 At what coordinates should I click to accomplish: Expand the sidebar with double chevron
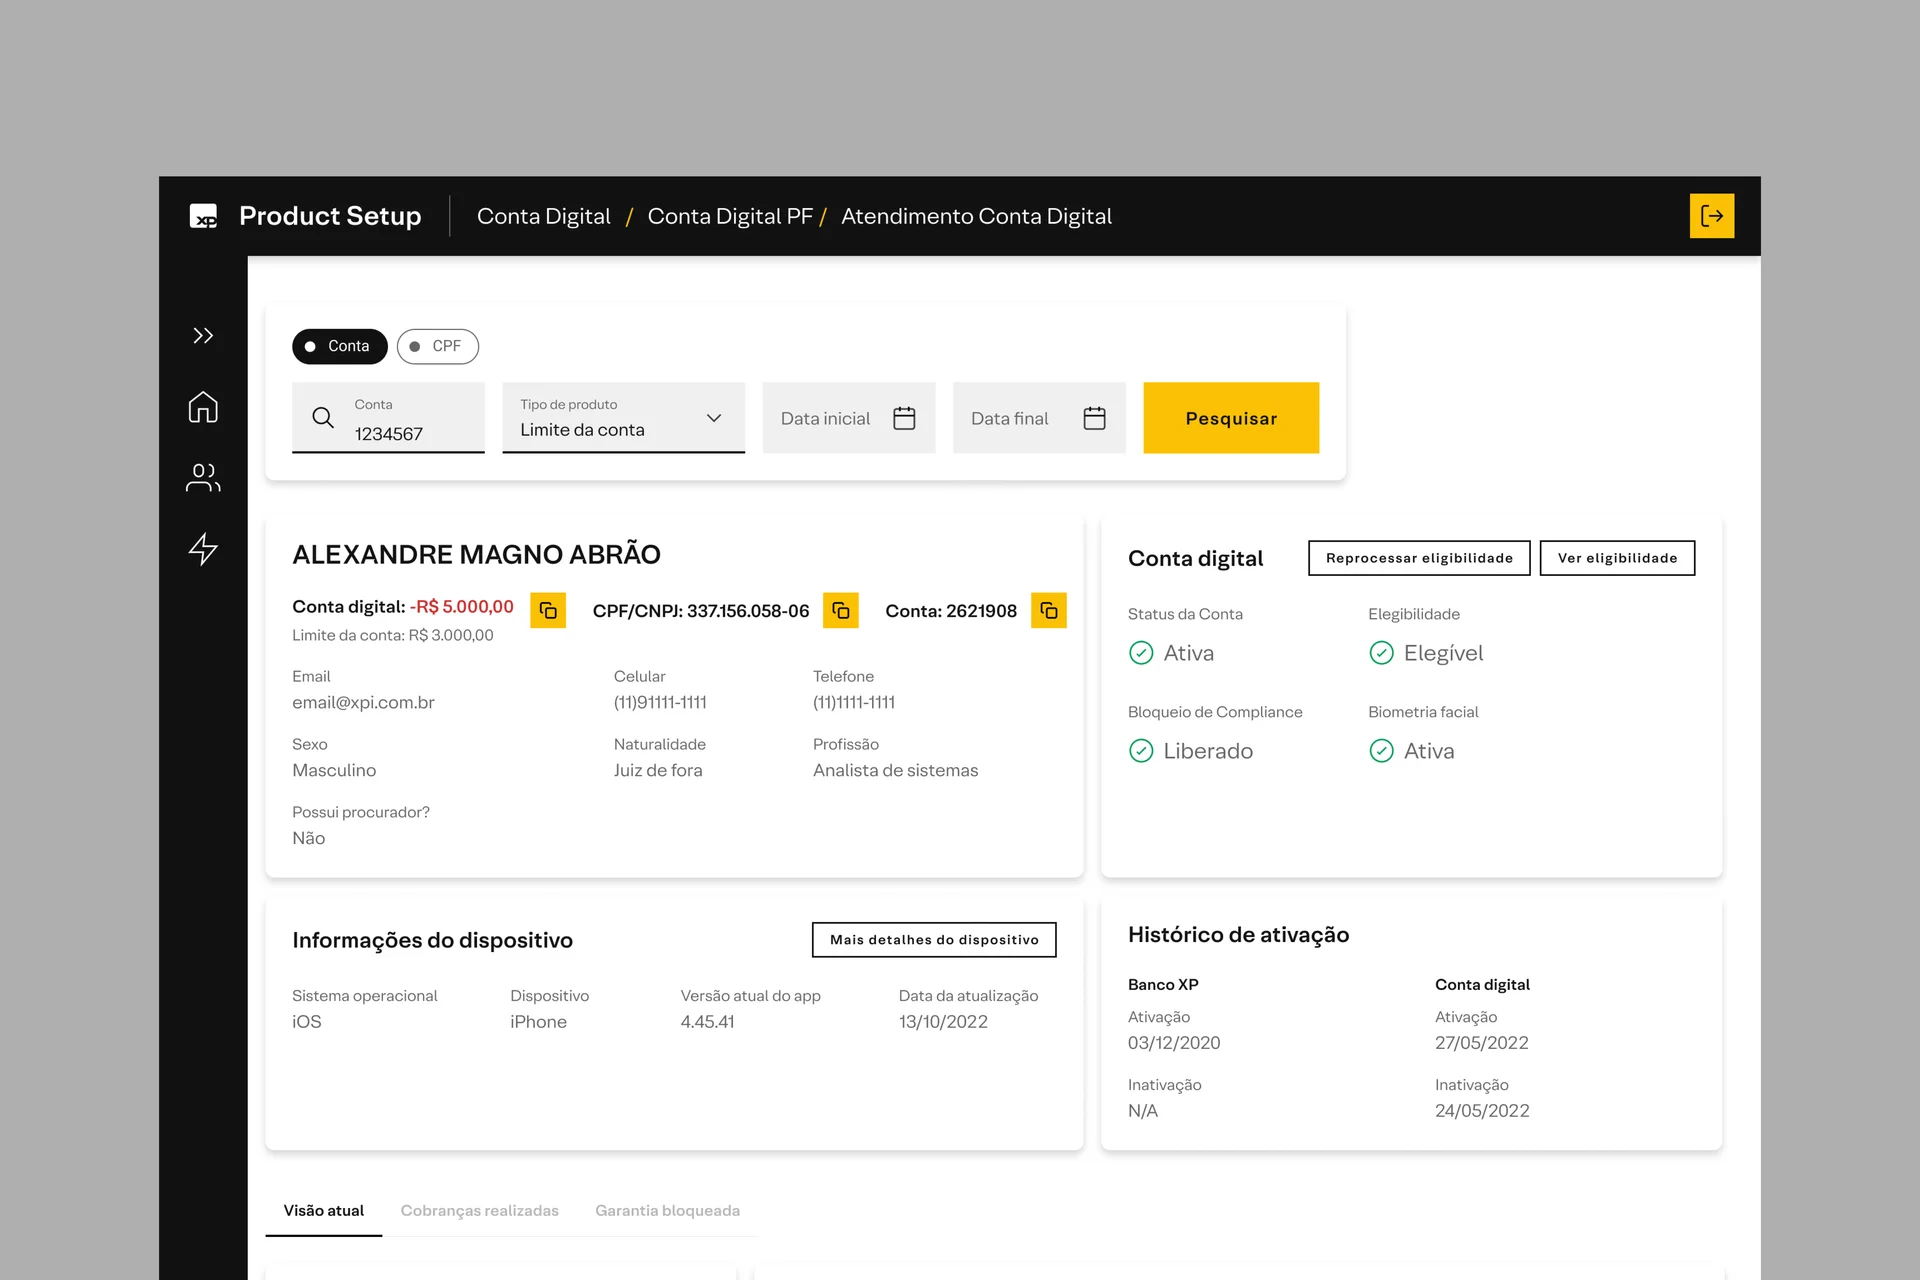click(203, 336)
